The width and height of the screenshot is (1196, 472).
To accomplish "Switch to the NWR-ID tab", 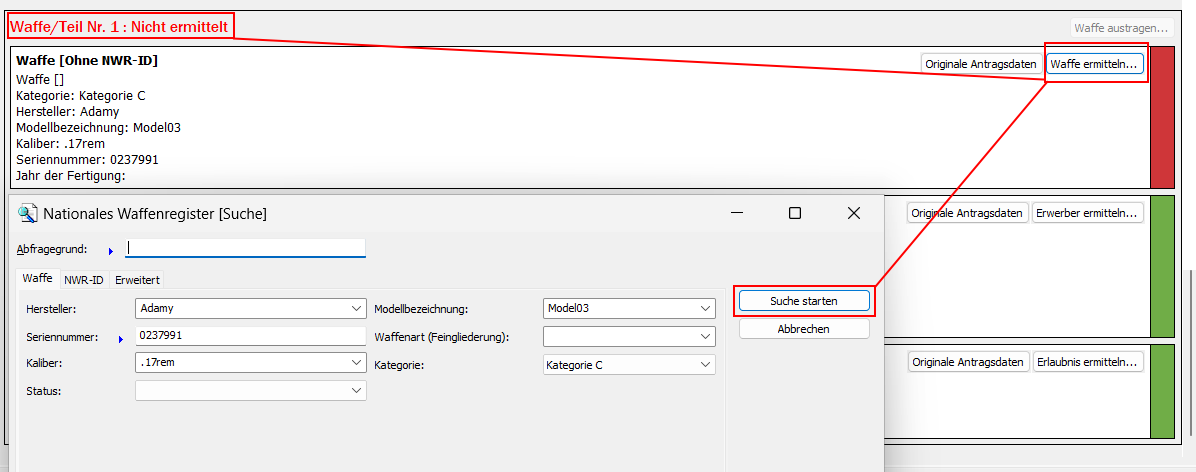I will tap(84, 280).
